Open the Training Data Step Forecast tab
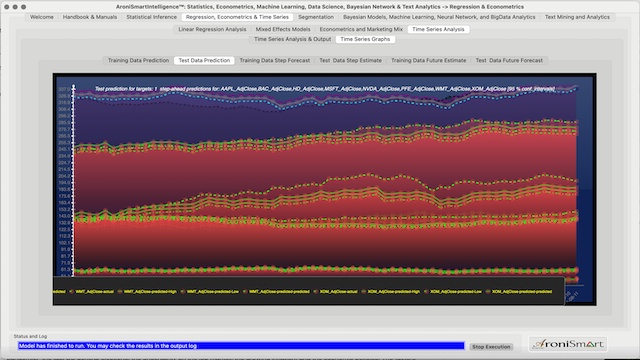This screenshot has height=360, width=640. 275,60
